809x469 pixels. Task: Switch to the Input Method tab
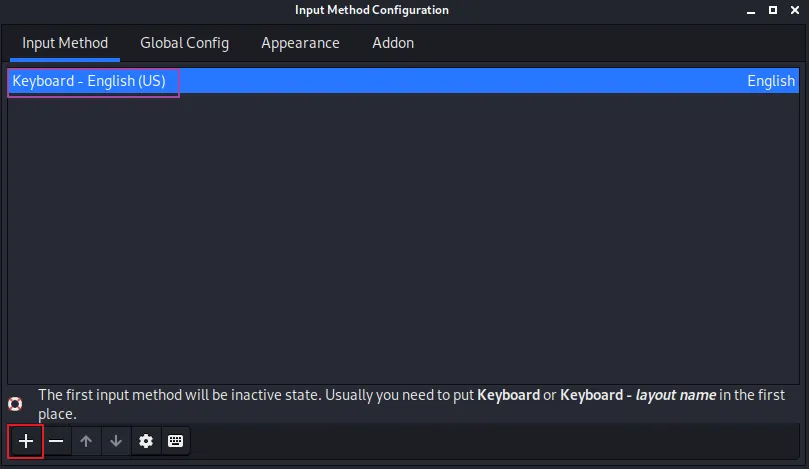tap(65, 43)
